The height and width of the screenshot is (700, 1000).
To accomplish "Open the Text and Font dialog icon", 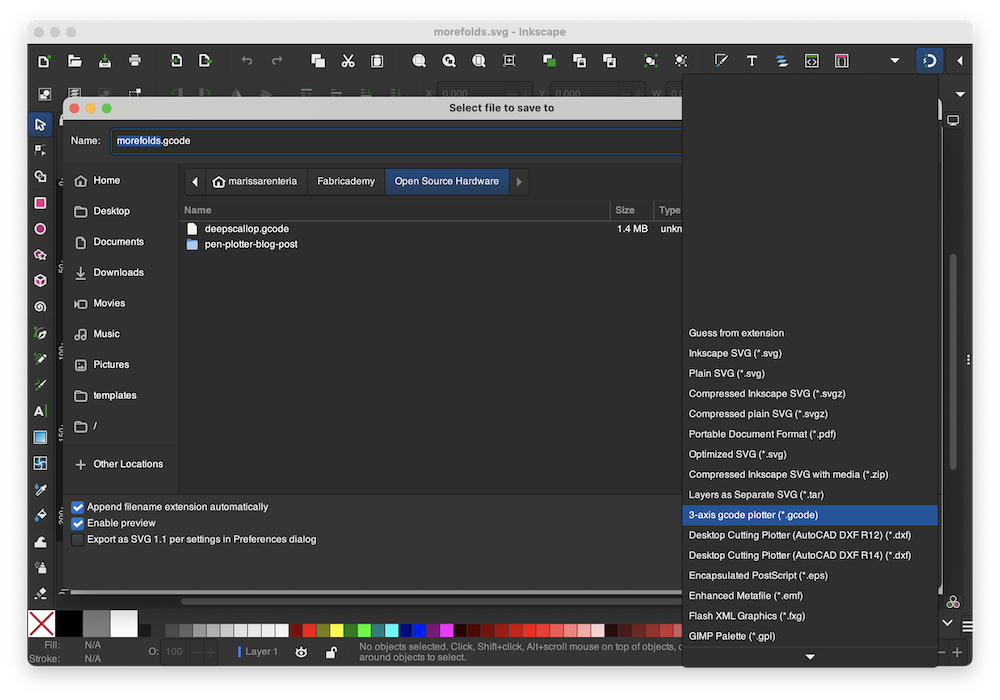I will 751,61.
